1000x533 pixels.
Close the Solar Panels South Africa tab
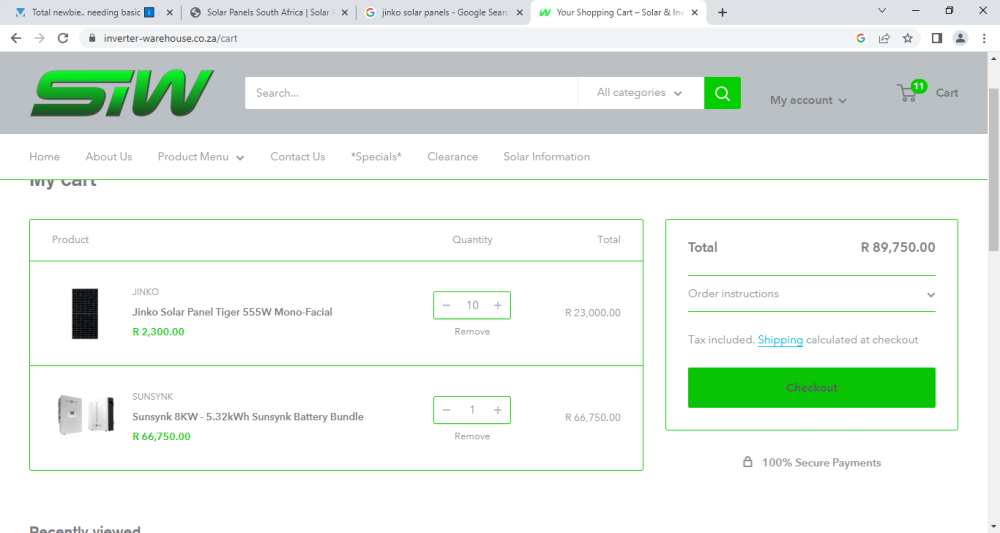[x=344, y=12]
